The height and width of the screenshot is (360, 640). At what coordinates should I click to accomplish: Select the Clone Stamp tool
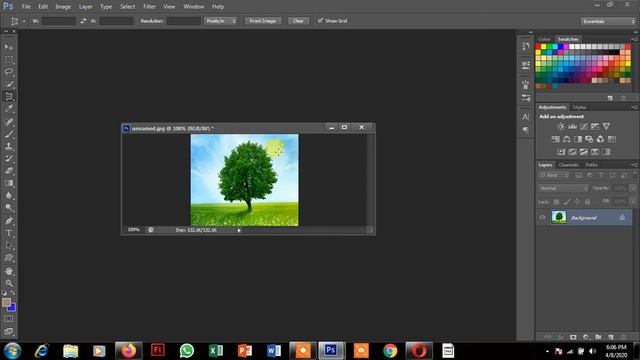click(x=9, y=146)
